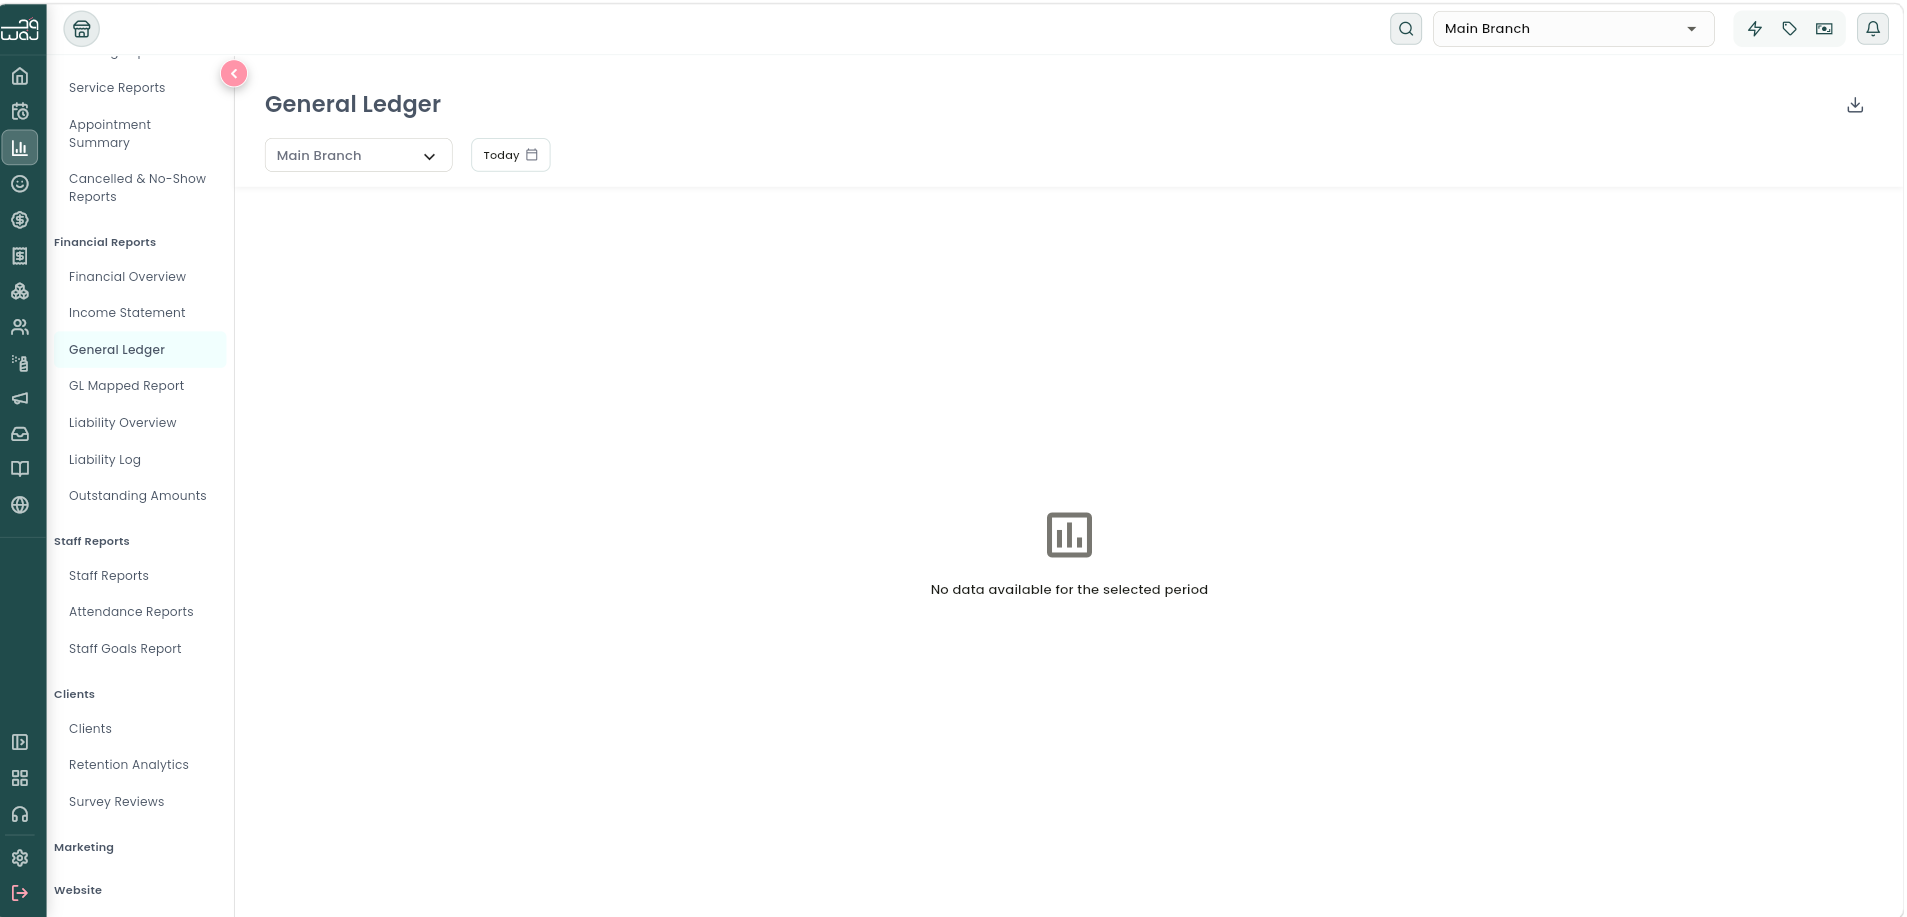Expand the Main Branch header dropdown
This screenshot has height=917, width=1907.
pyautogui.click(x=1573, y=29)
